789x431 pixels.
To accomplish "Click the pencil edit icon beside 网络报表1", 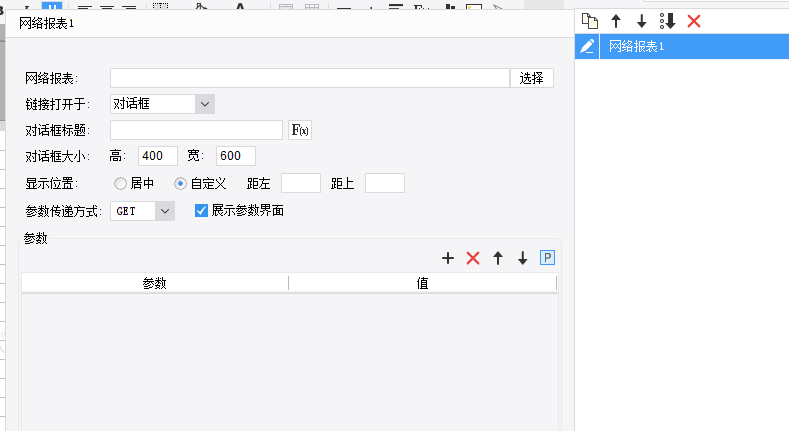I will point(587,46).
